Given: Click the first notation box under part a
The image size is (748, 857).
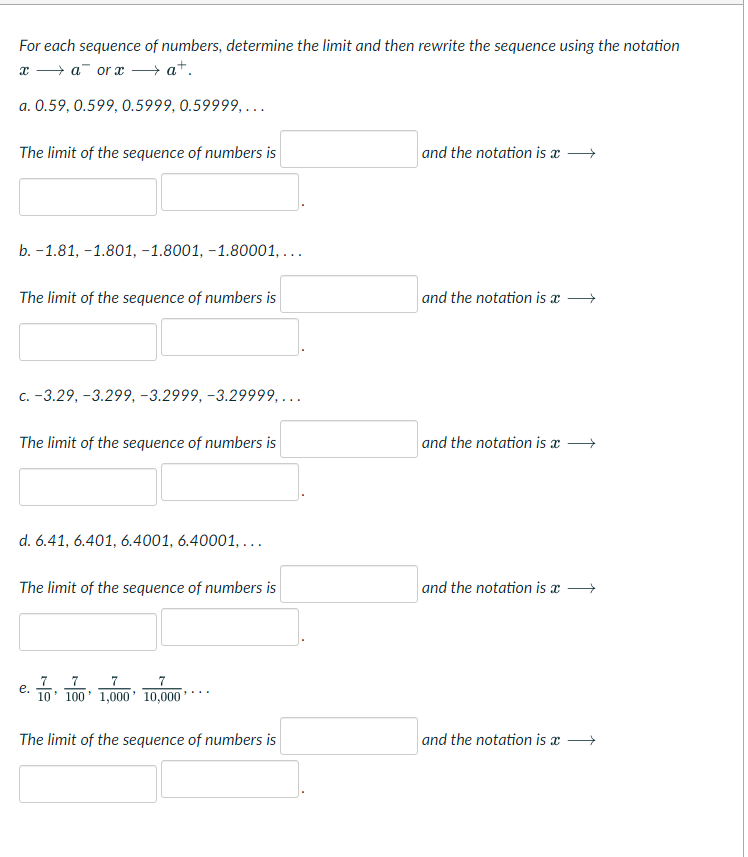Looking at the screenshot, I should pos(87,196).
